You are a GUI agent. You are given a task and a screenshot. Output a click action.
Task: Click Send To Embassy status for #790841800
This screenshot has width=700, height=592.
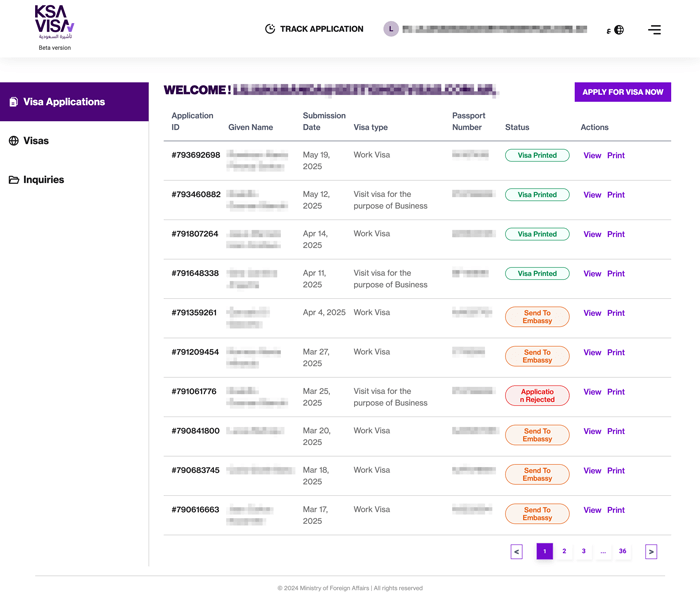point(537,435)
